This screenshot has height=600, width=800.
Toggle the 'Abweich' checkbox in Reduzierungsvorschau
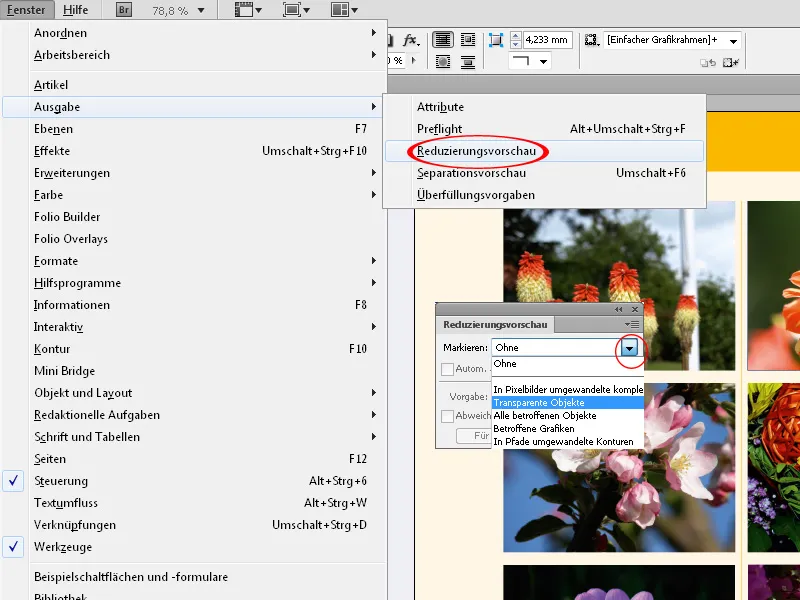click(x=447, y=416)
